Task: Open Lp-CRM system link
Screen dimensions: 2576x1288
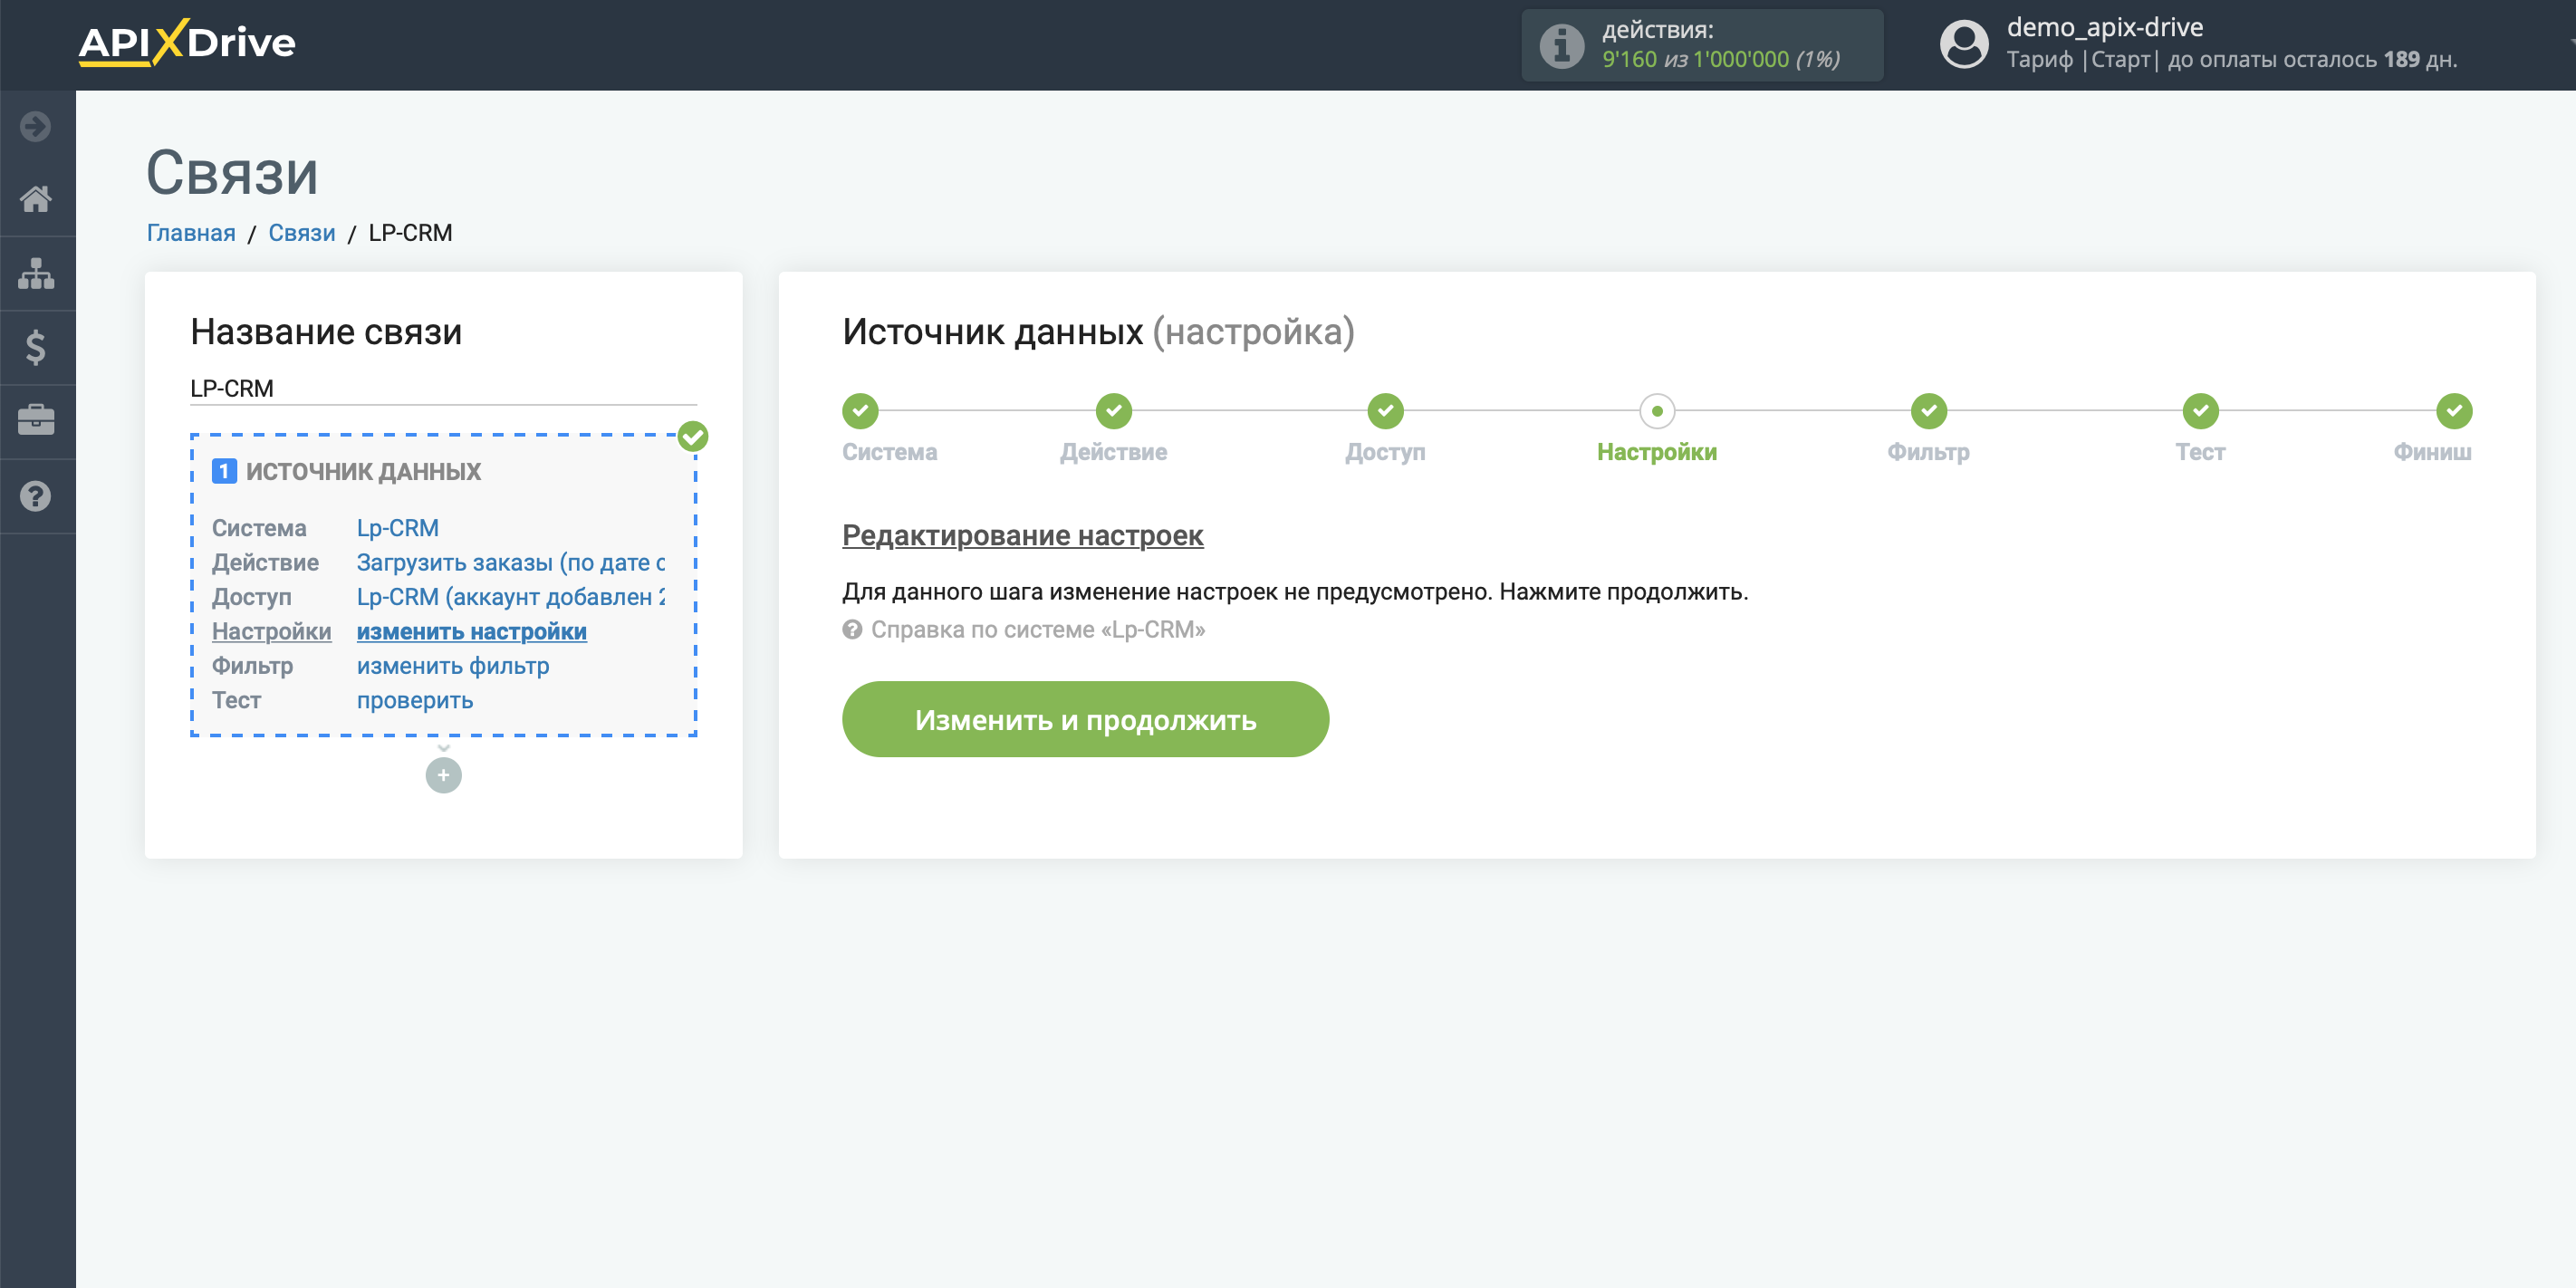Action: pos(398,528)
